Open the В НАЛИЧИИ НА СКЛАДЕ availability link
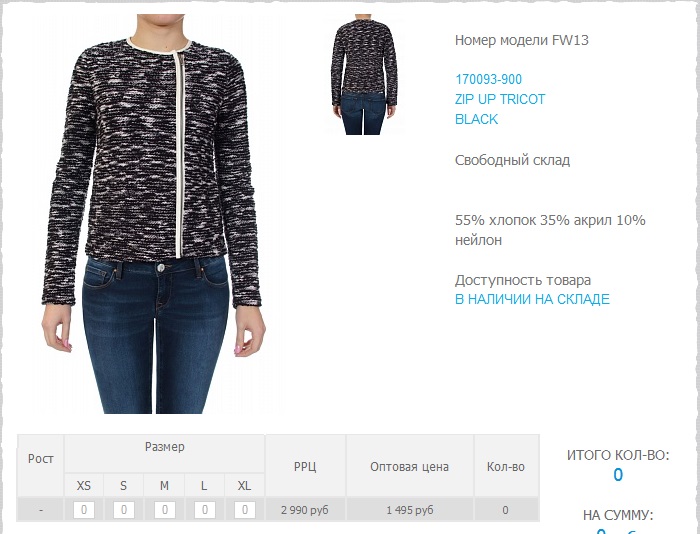This screenshot has height=534, width=700. point(532,299)
